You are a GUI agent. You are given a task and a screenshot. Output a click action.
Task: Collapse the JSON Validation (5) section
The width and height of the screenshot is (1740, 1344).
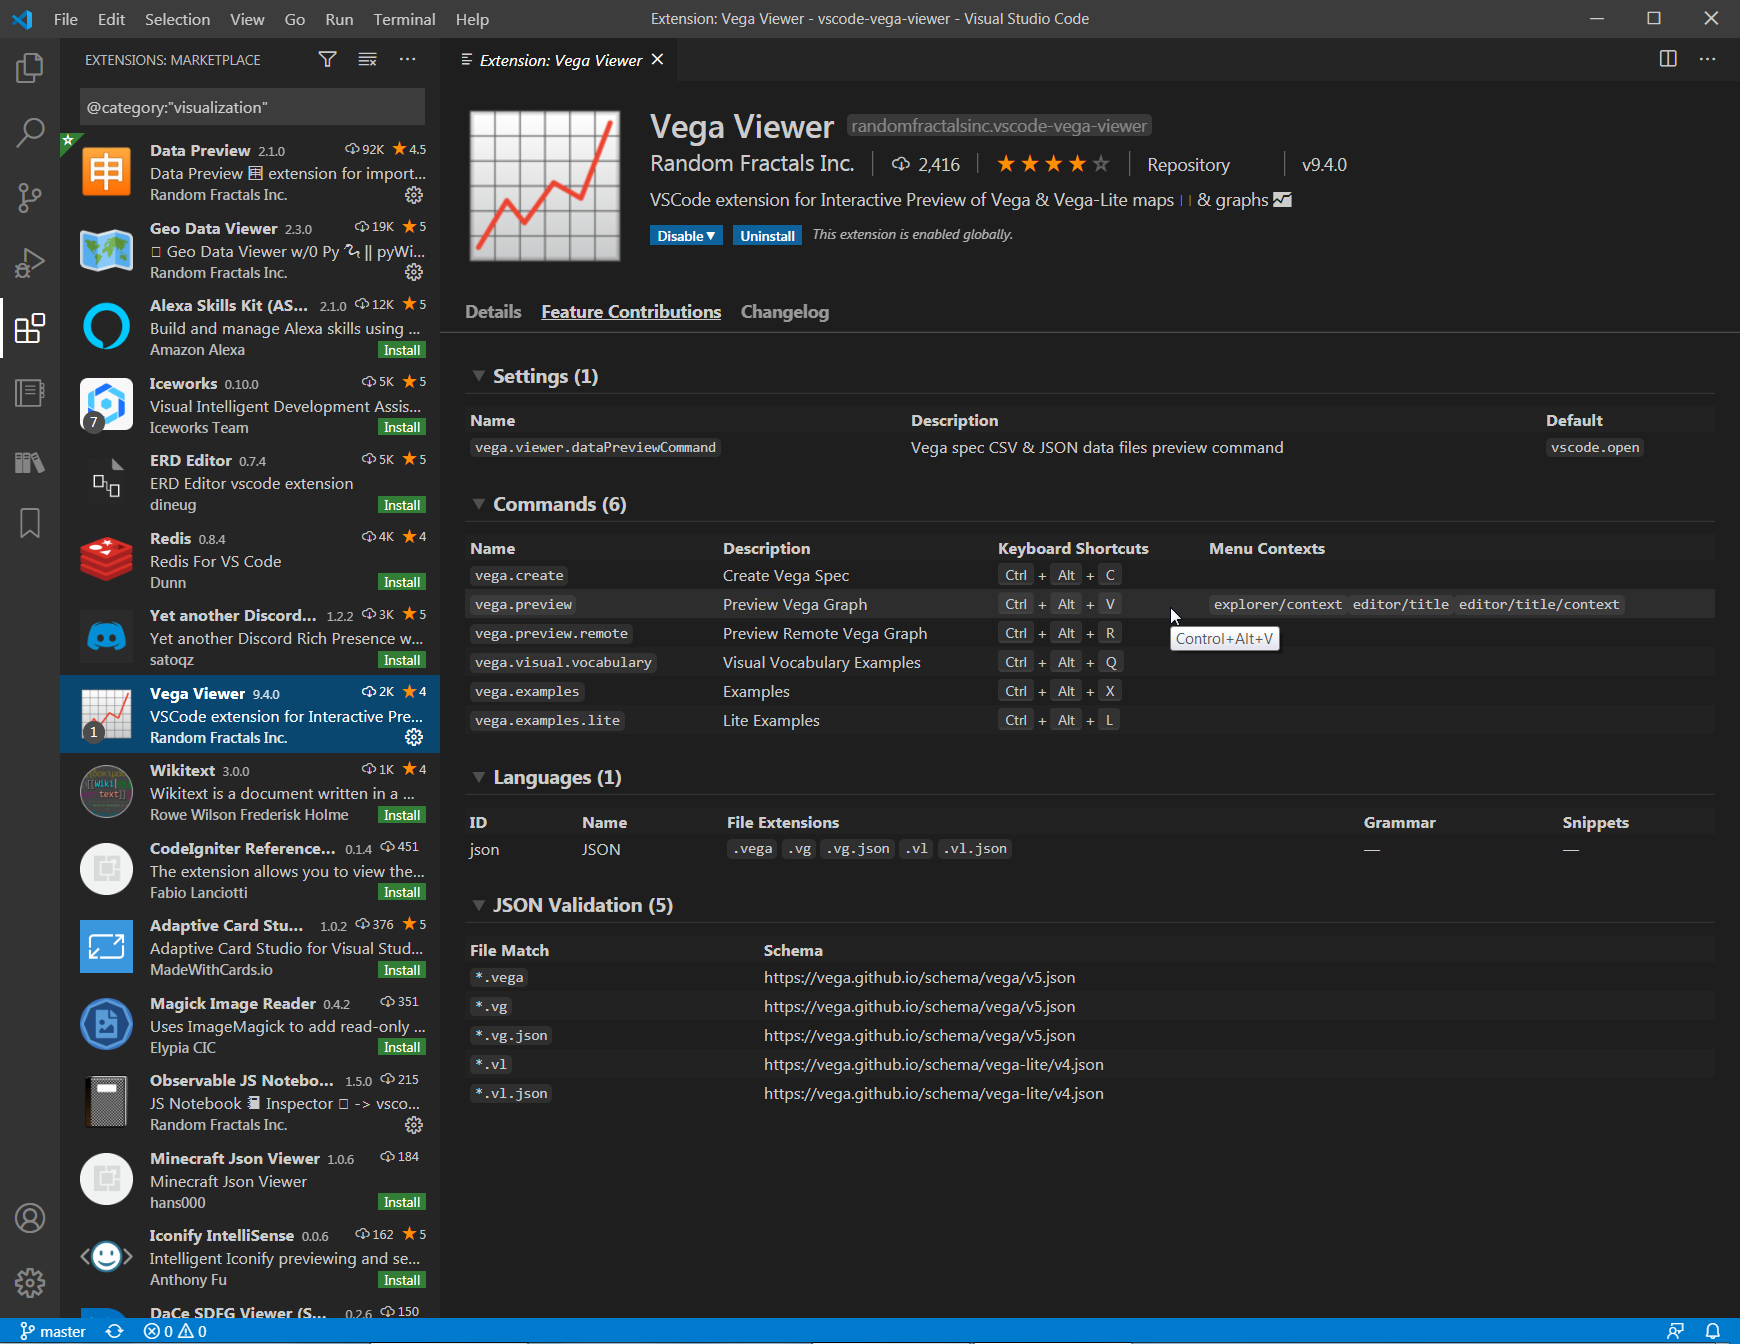click(479, 905)
